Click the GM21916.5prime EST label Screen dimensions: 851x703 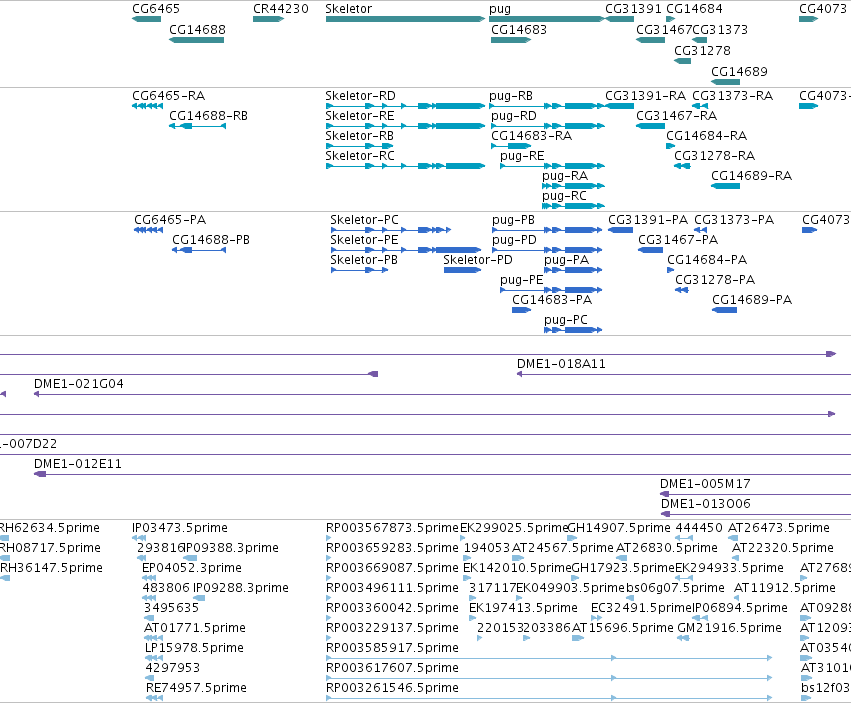[729, 628]
